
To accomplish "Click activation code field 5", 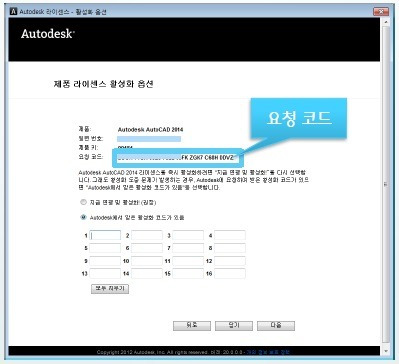I will click(x=105, y=248).
